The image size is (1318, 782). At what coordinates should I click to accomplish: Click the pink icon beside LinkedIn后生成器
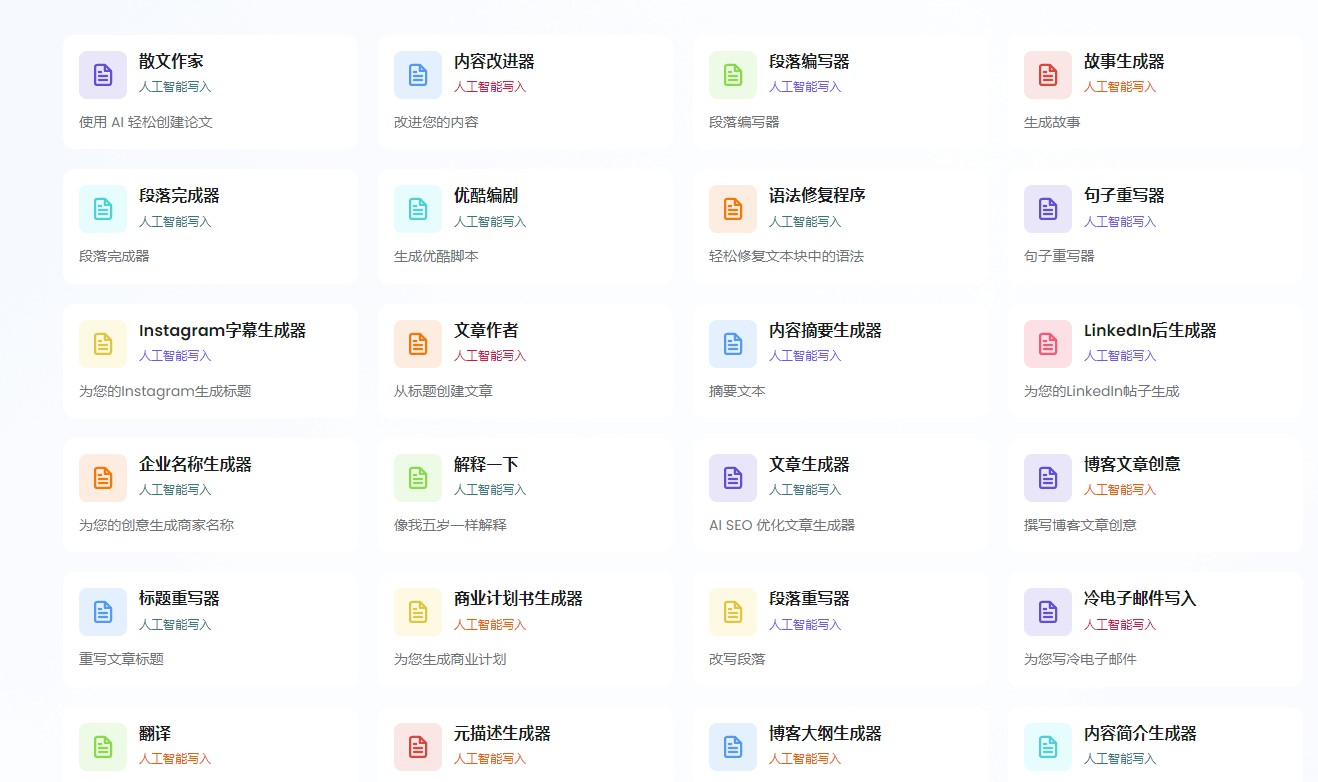click(x=1048, y=344)
